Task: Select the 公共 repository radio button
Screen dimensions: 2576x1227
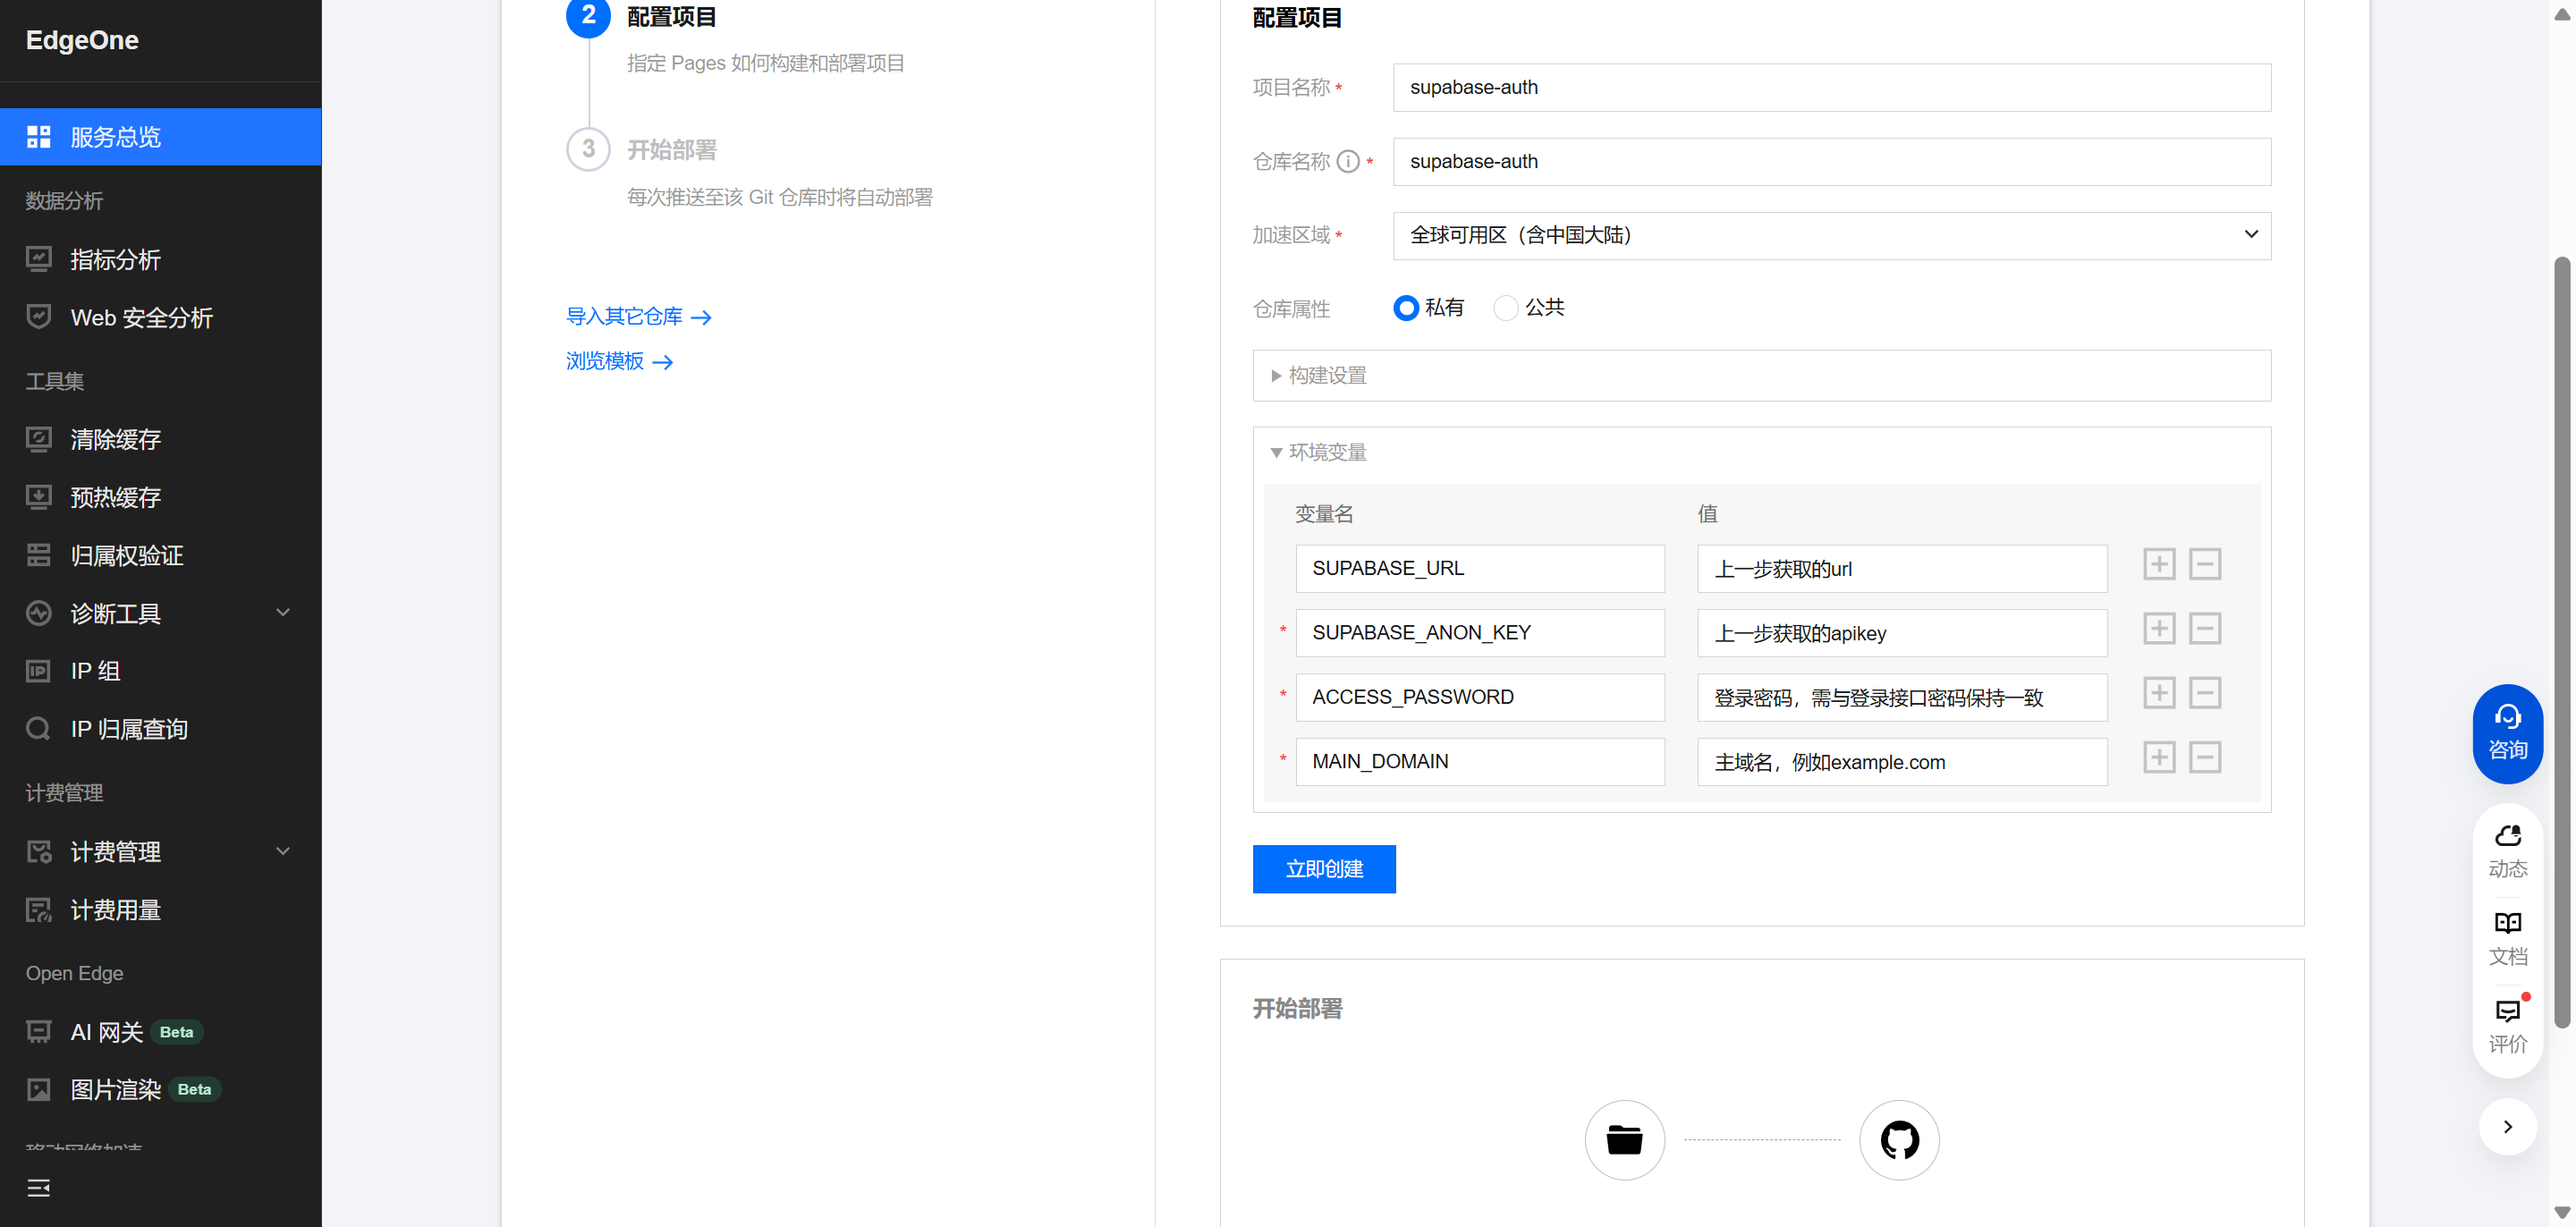Action: coord(1505,308)
